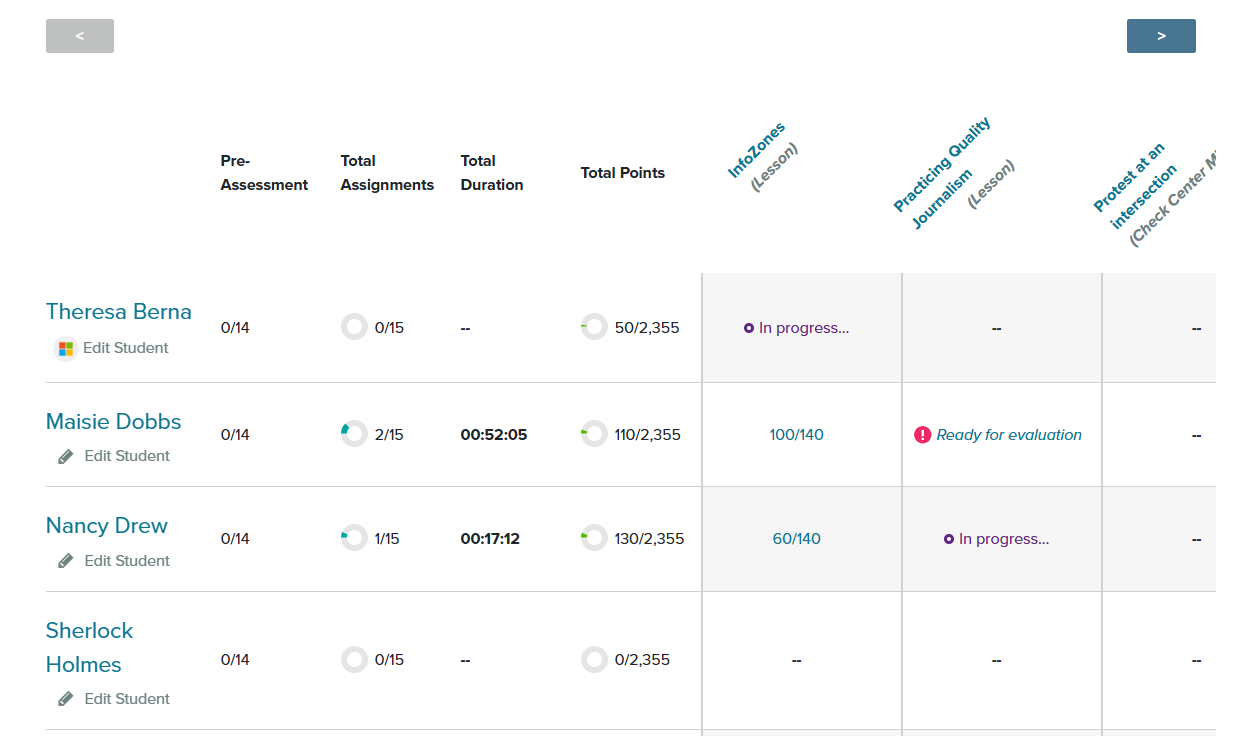Click the pencil icon under Sherlock Holmes
This screenshot has height=736, width=1239.
[66, 699]
